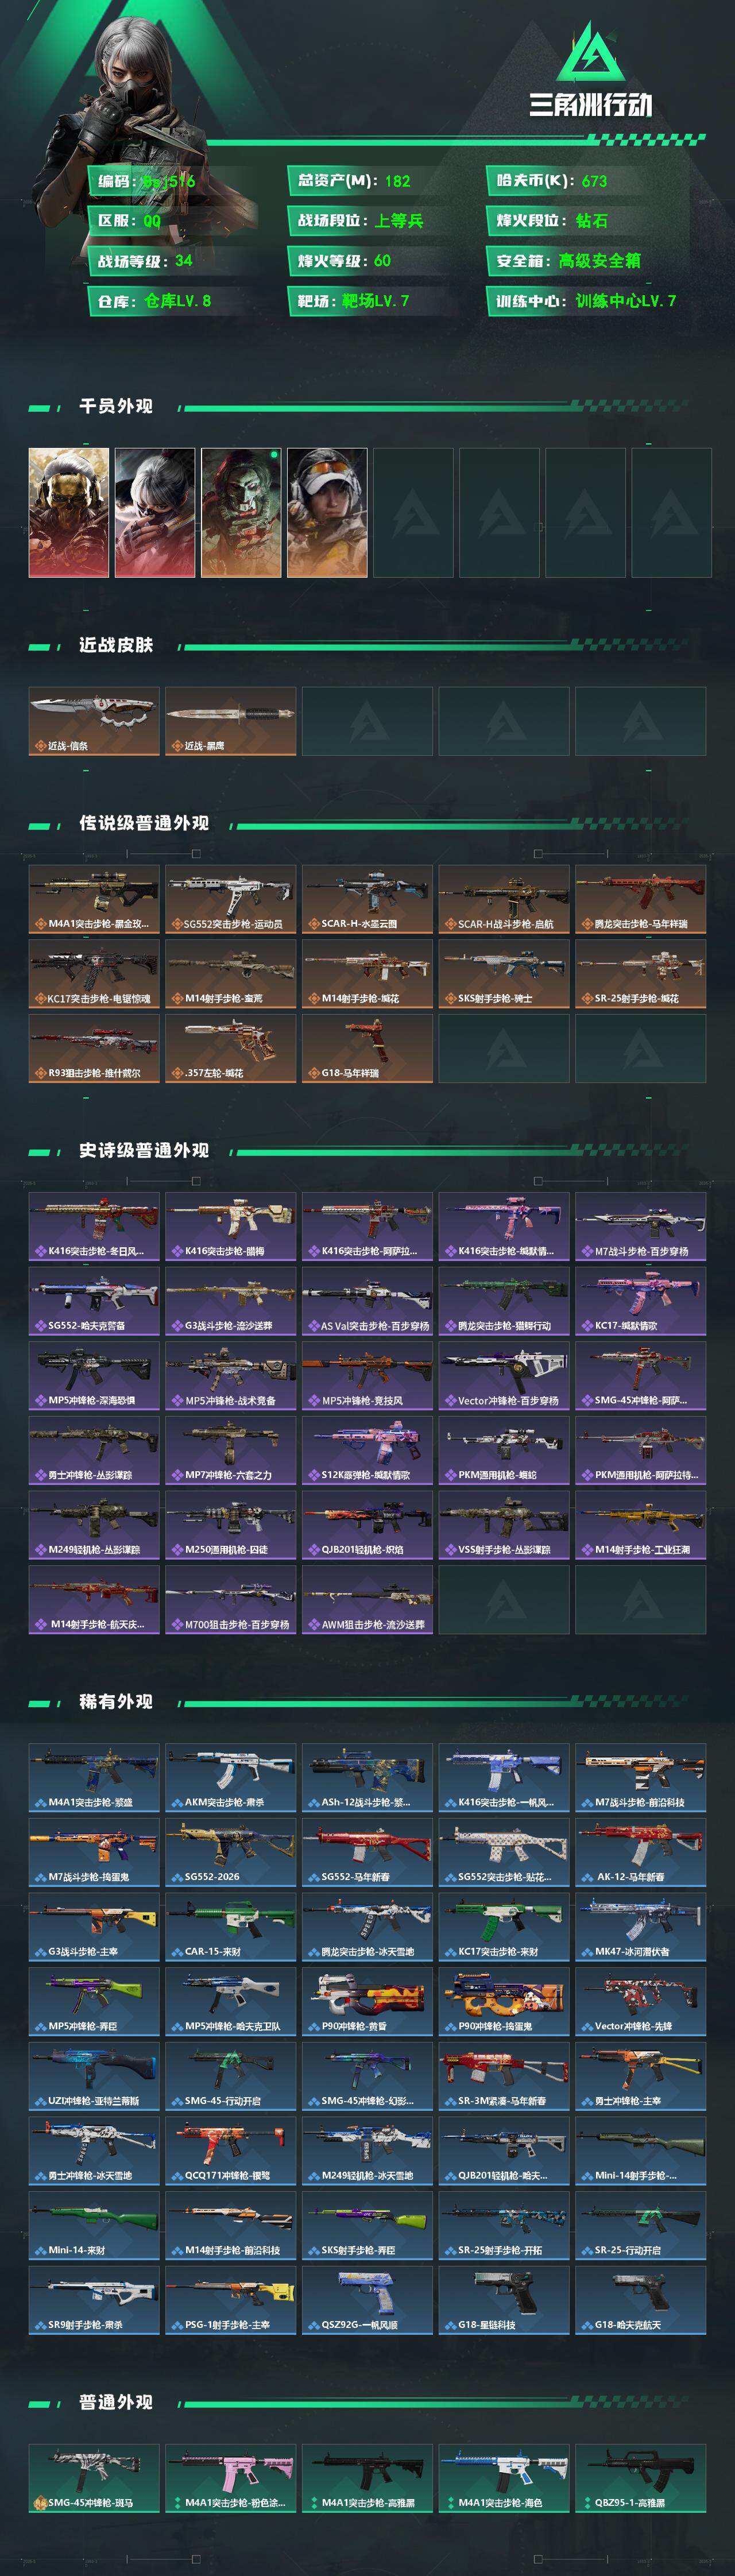Select the SG552突击步枪-运动员 legendary skin
735x2576 pixels.
coord(230,899)
